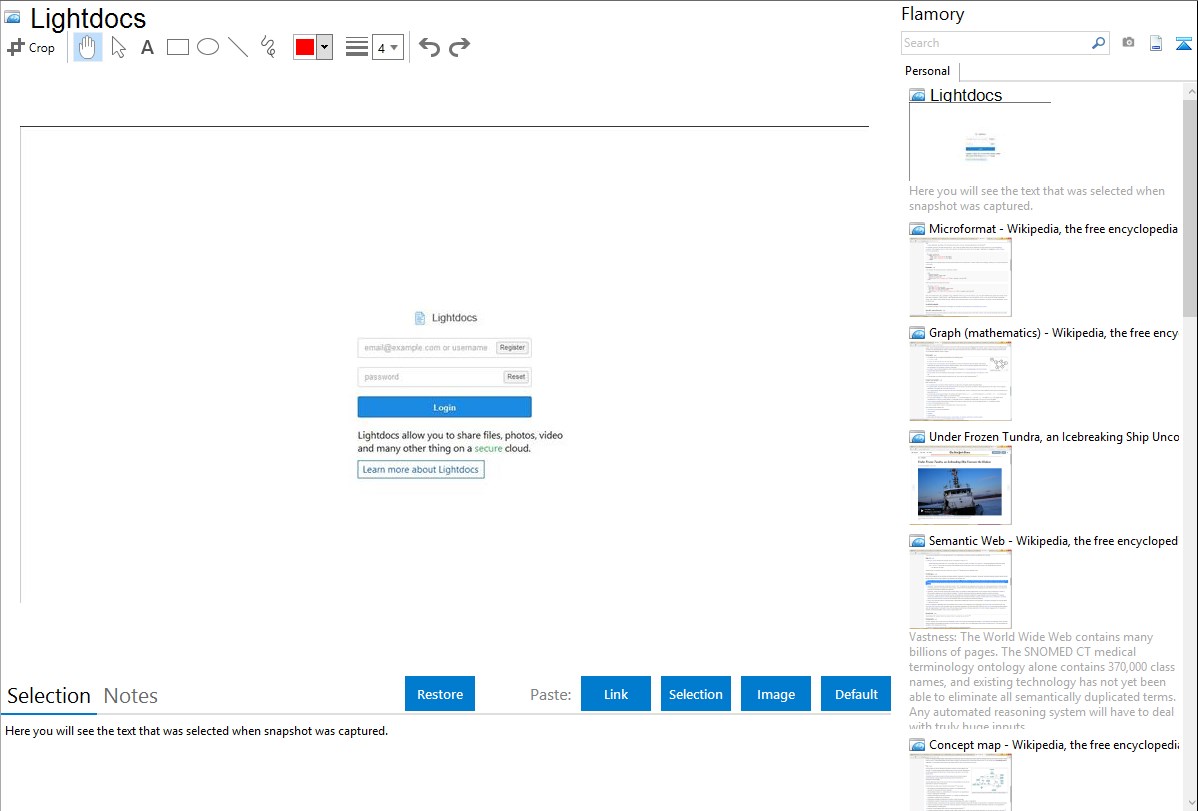Open the Graph (mathematics) snapshot thumbnail
Image resolution: width=1198 pixels, height=811 pixels.
coord(960,381)
